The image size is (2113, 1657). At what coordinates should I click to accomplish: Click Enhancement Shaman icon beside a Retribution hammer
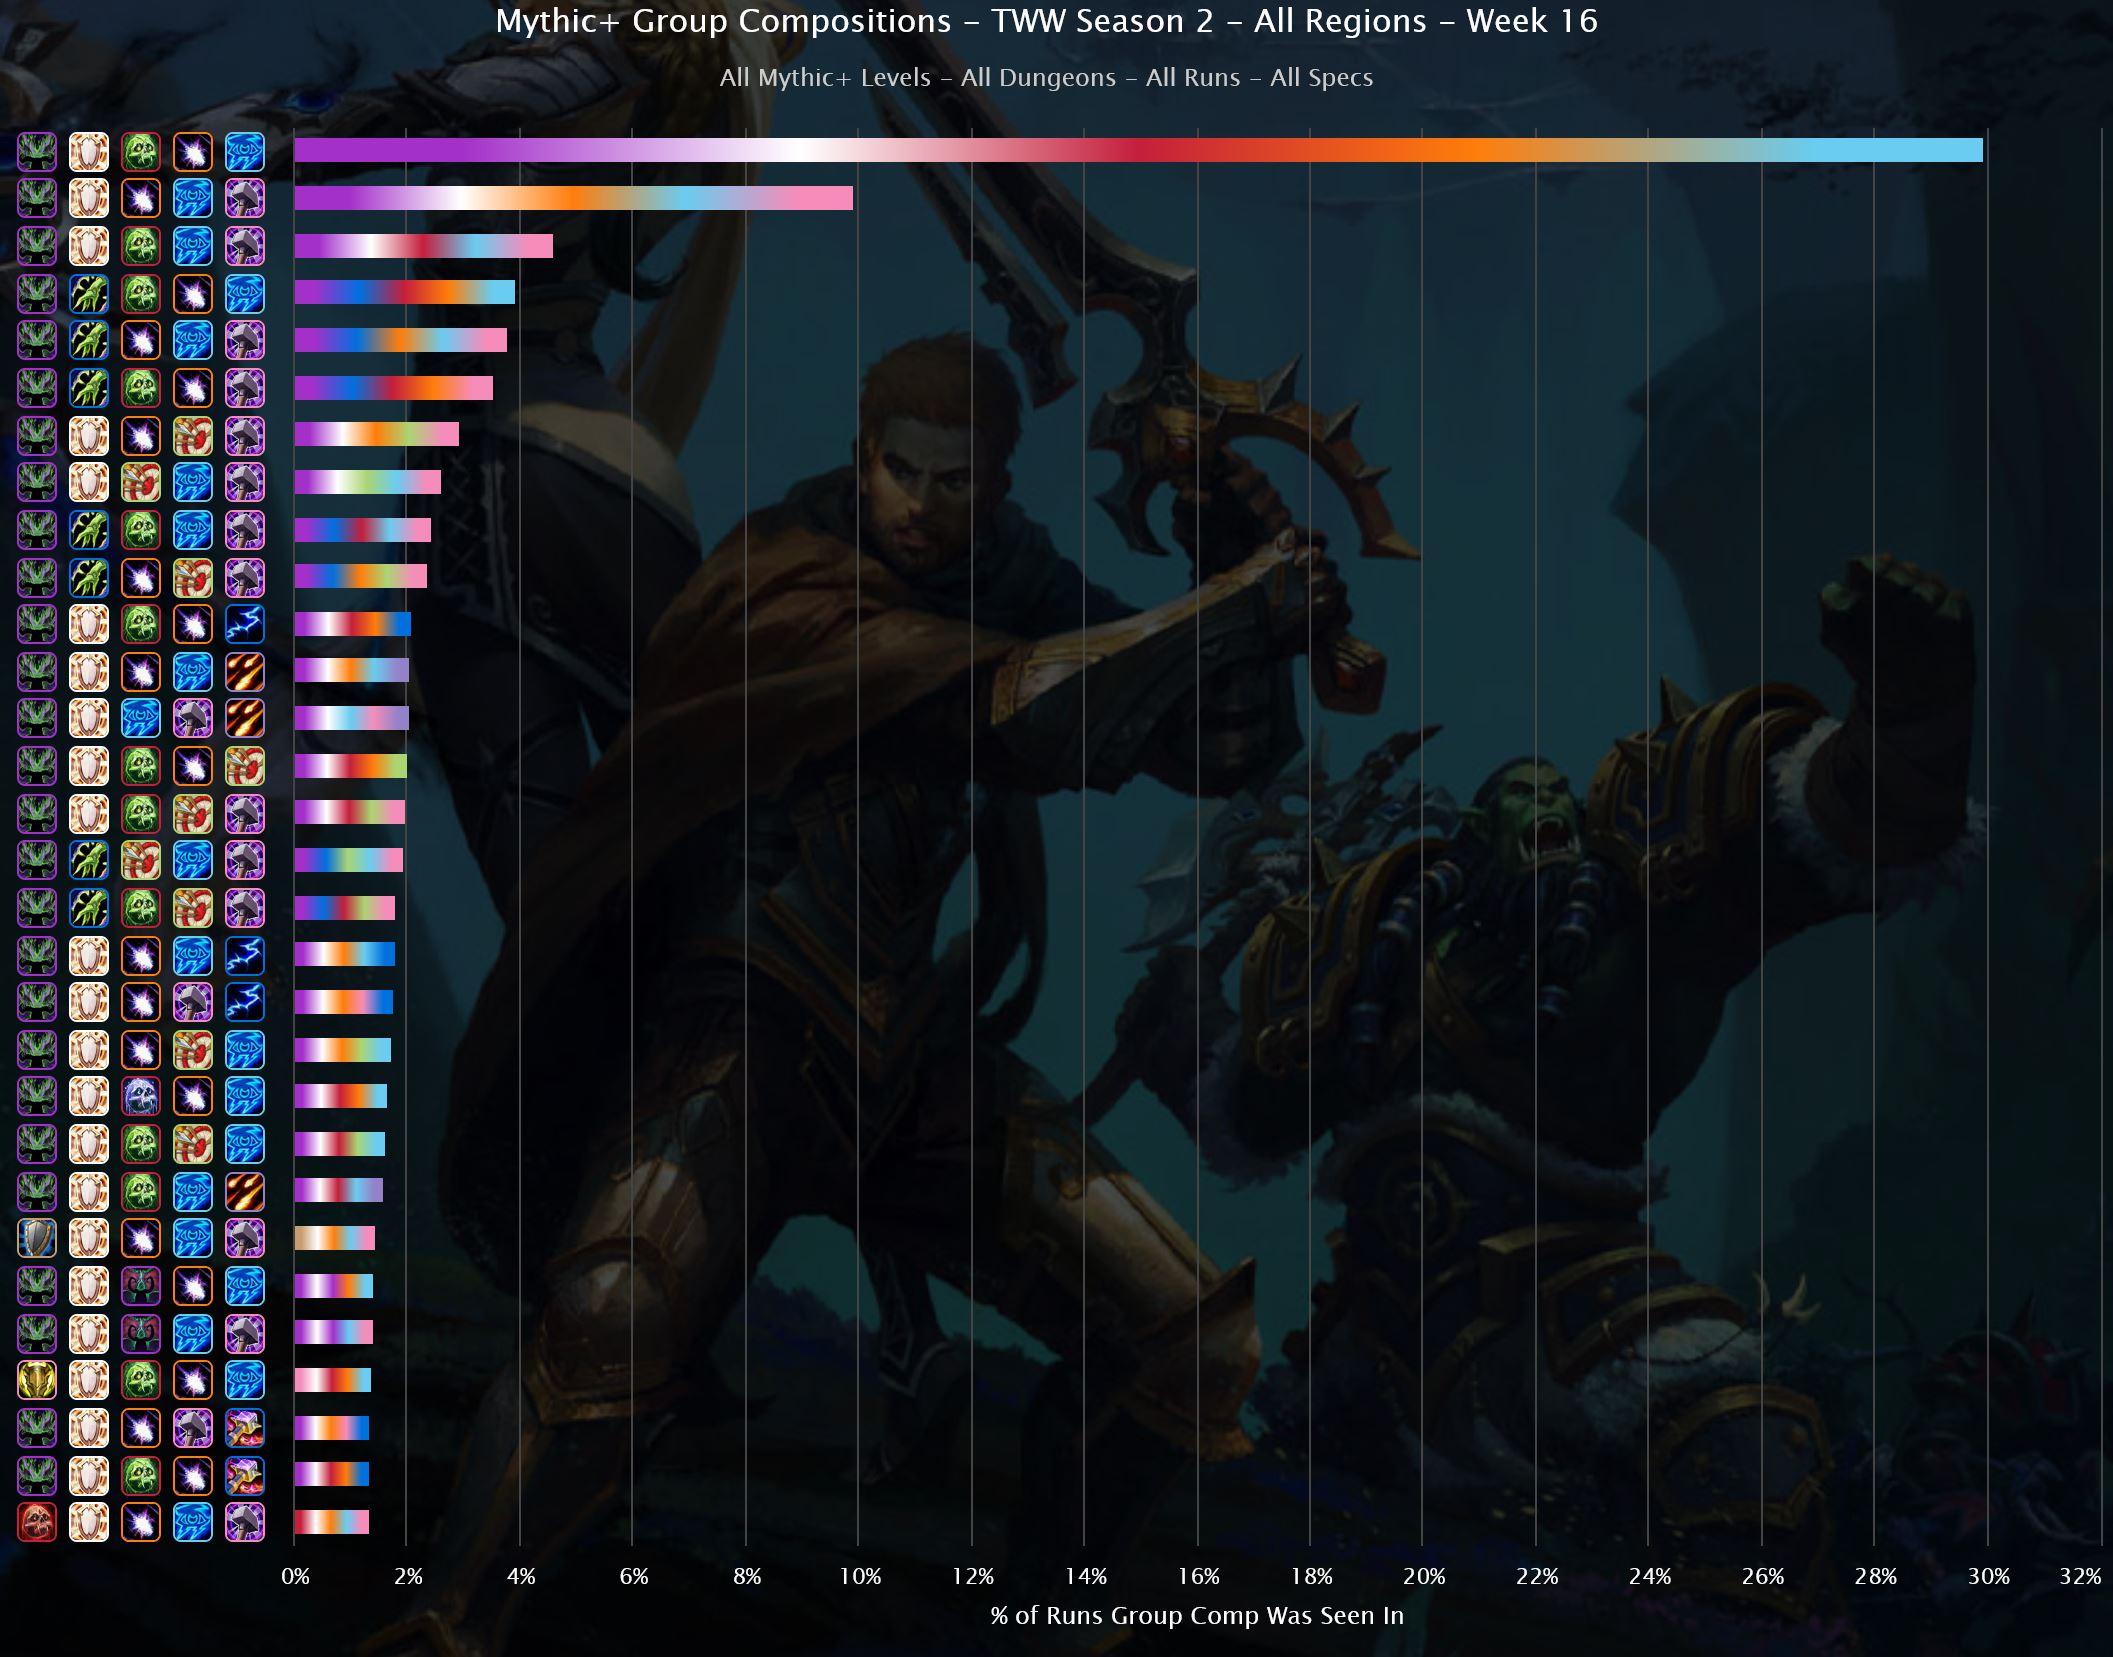[x=245, y=1428]
